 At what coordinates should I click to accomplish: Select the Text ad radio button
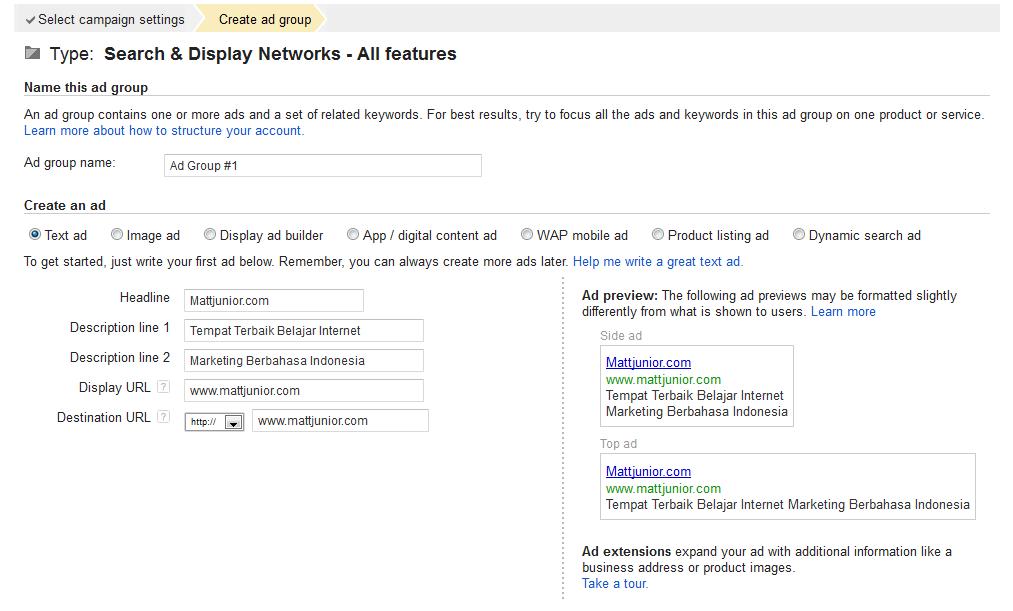[35, 234]
